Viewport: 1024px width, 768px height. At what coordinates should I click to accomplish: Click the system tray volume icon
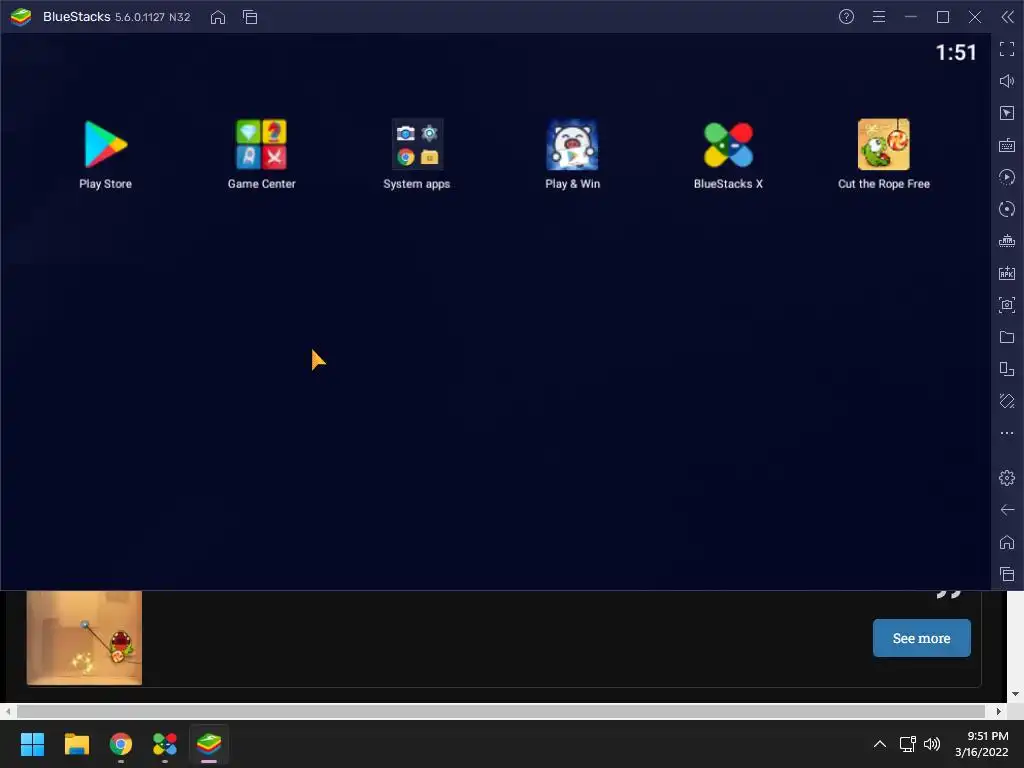933,744
